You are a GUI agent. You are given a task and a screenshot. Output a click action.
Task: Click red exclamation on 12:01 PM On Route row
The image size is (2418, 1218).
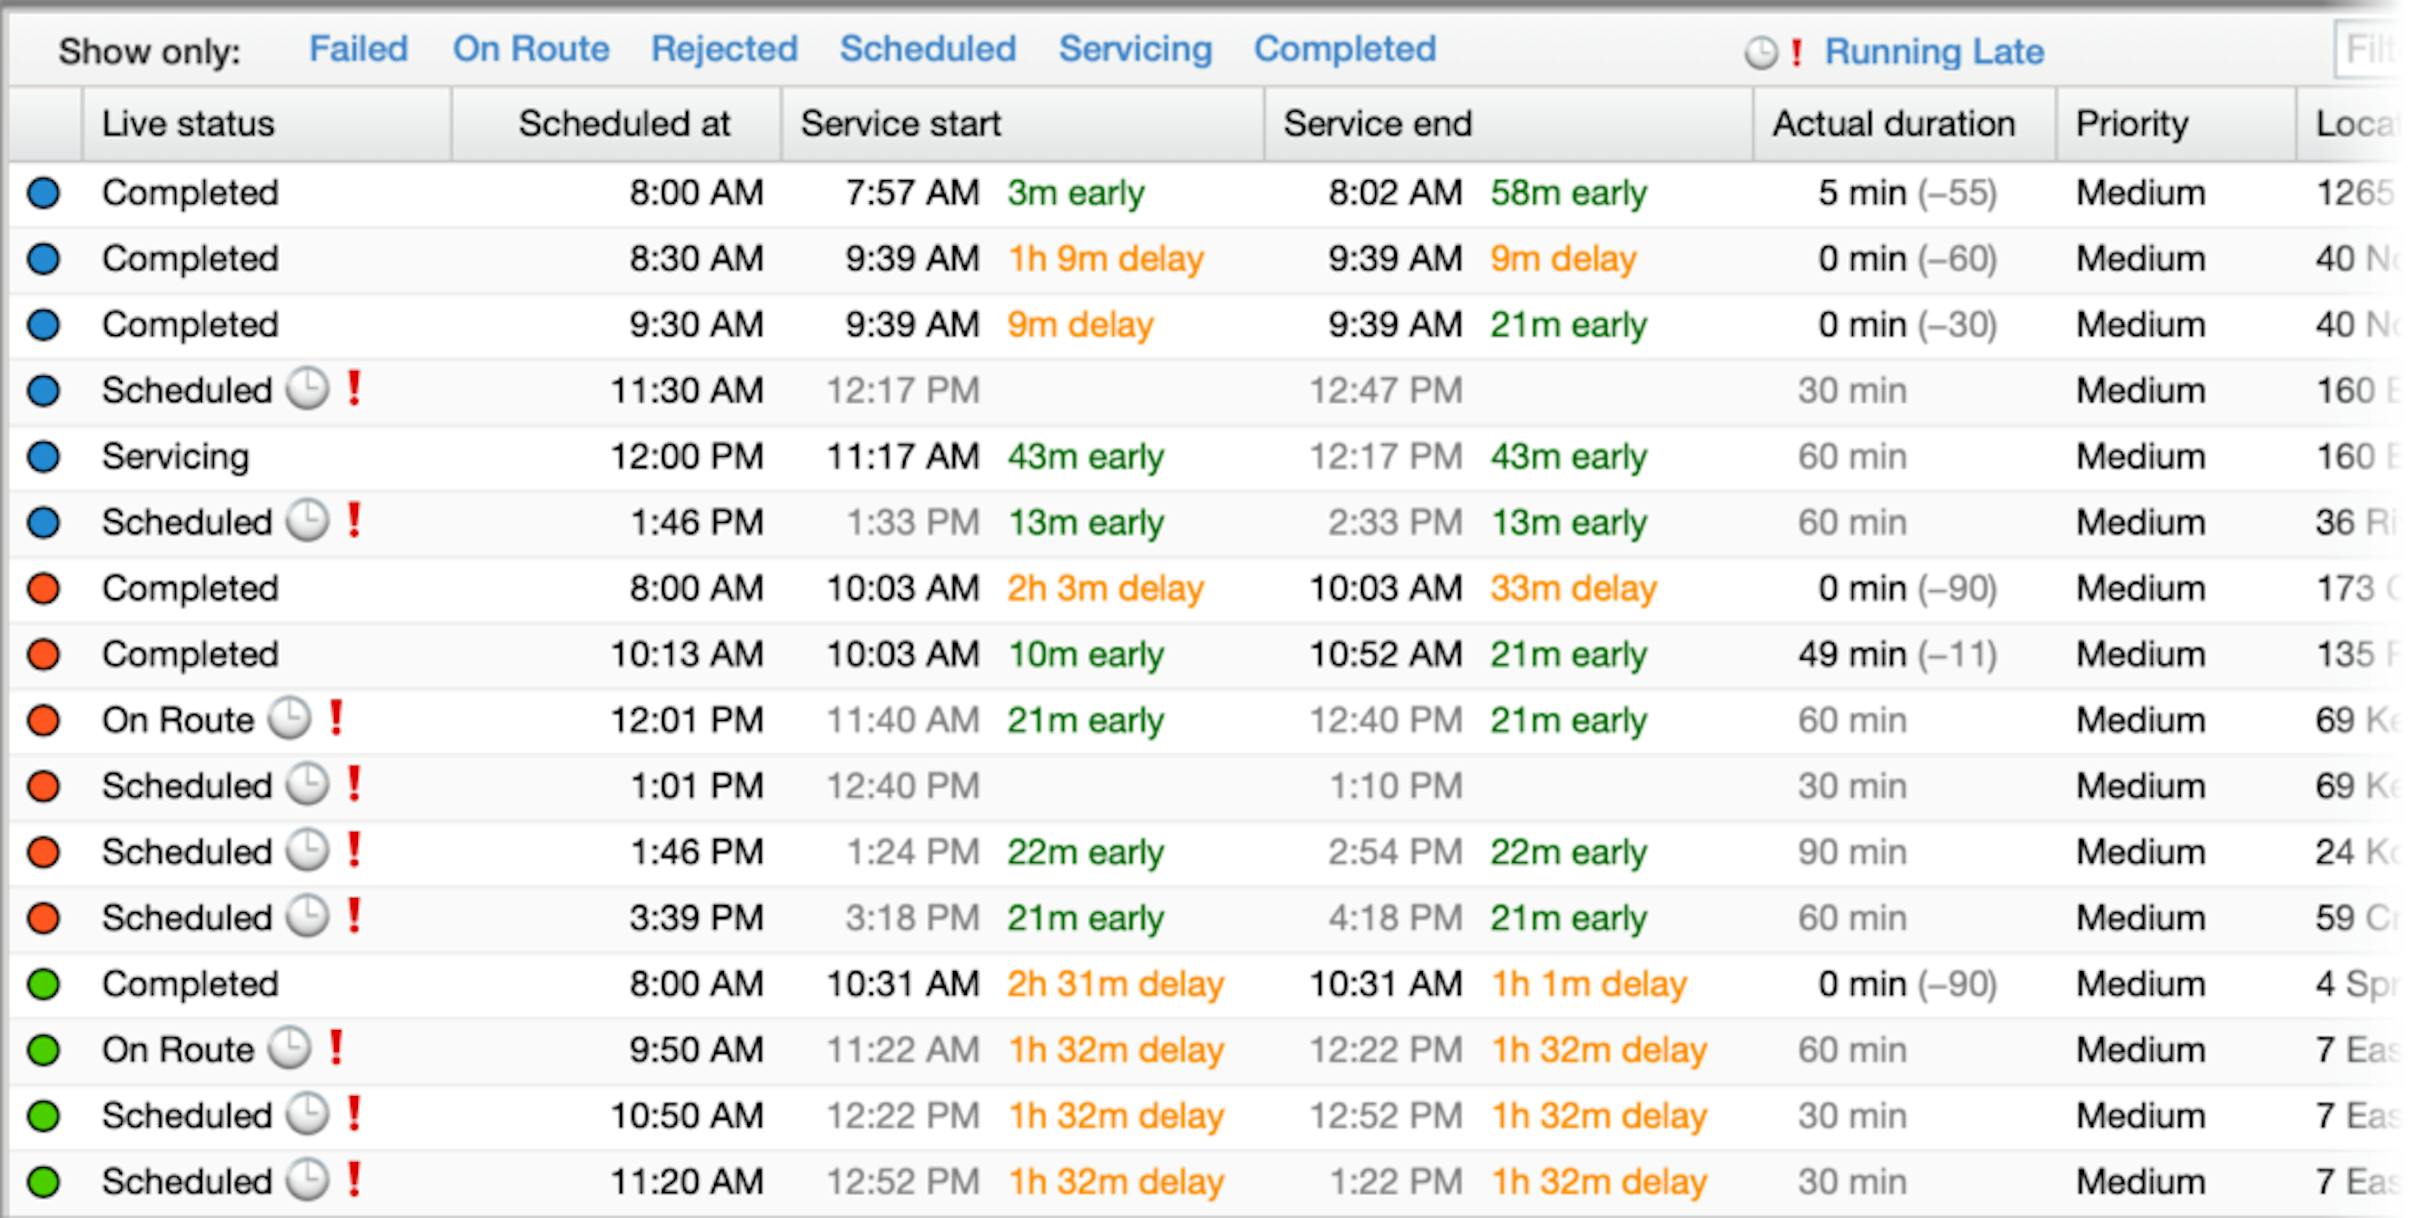[337, 718]
